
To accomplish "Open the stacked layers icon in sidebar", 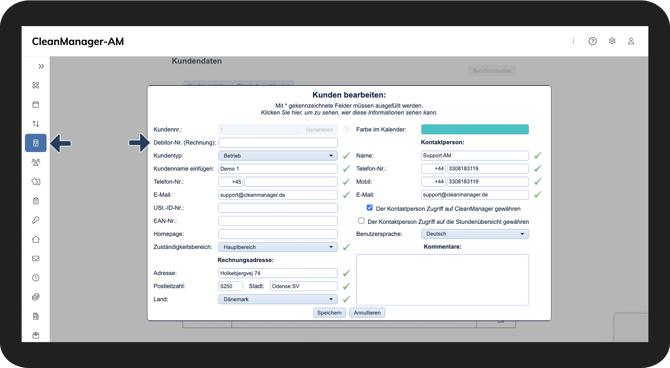I will click(x=36, y=297).
